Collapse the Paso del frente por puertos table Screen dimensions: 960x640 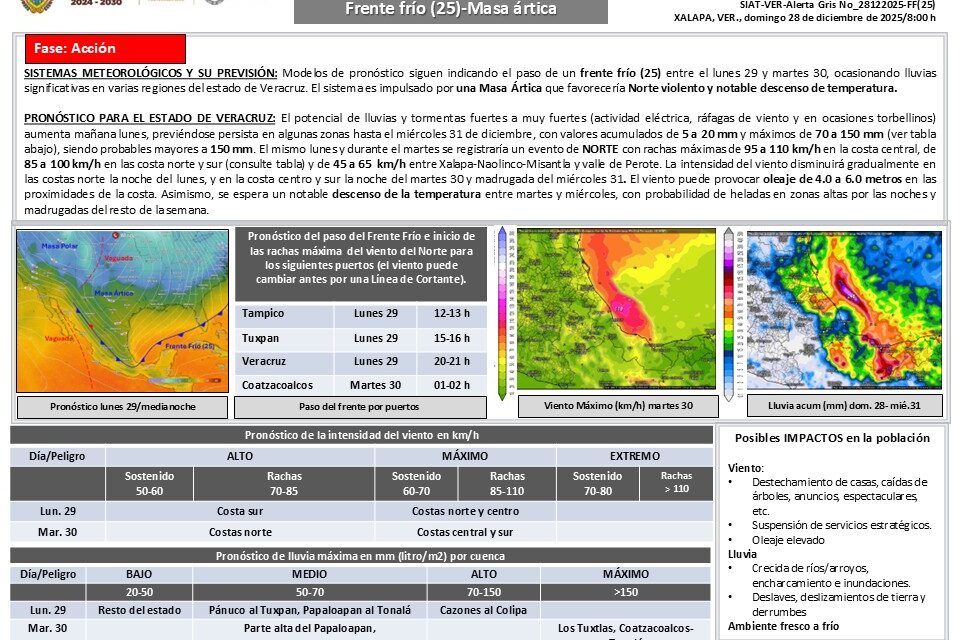[358, 407]
